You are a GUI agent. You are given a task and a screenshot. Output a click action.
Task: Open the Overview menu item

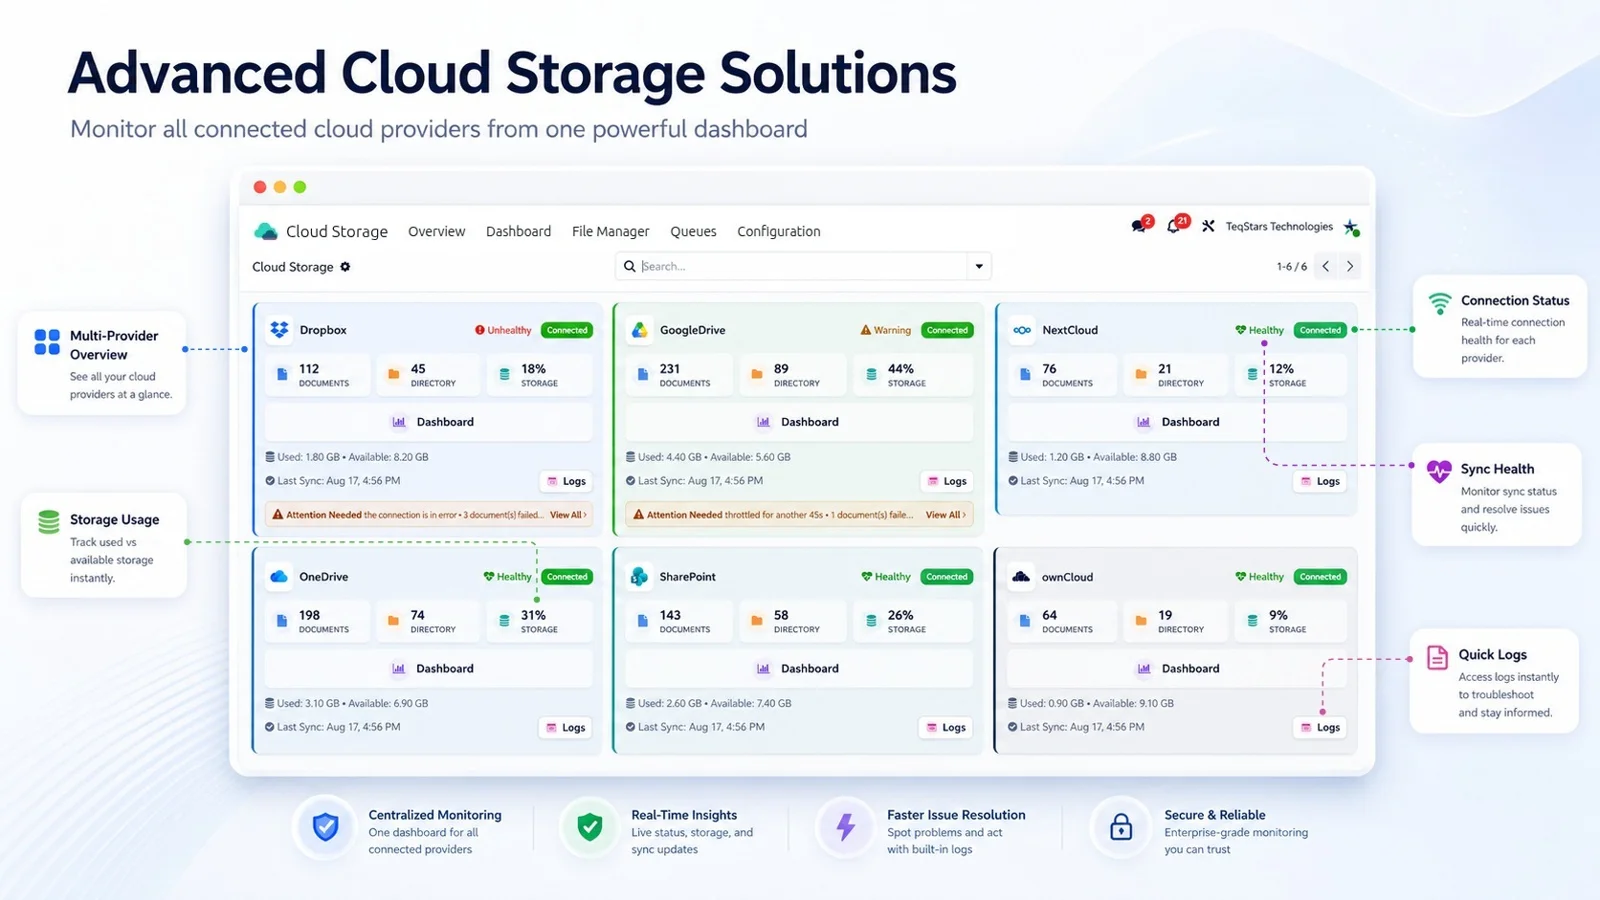click(x=437, y=231)
